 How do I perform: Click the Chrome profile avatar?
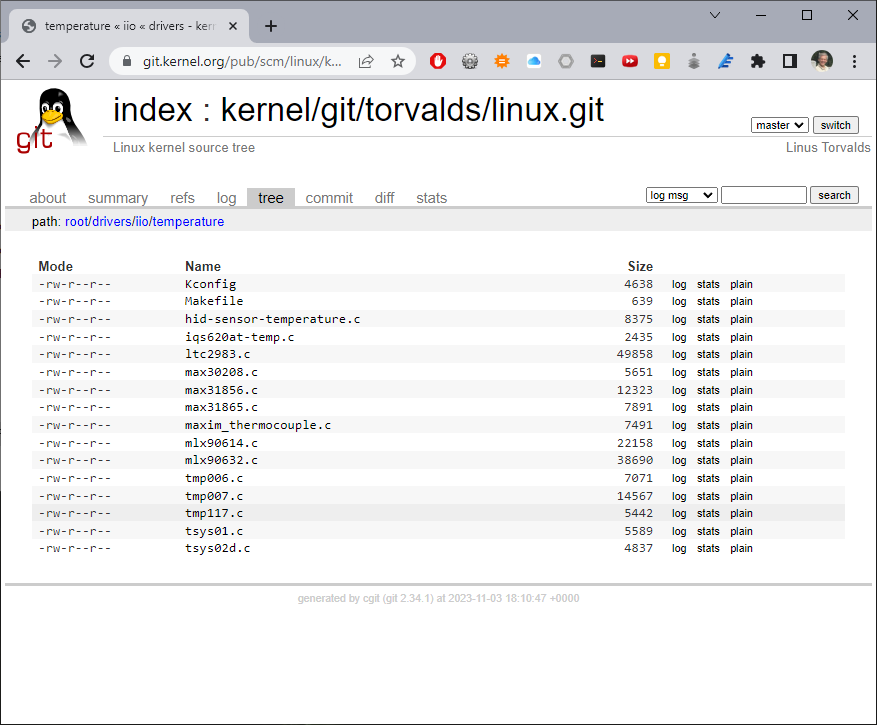(x=822, y=60)
